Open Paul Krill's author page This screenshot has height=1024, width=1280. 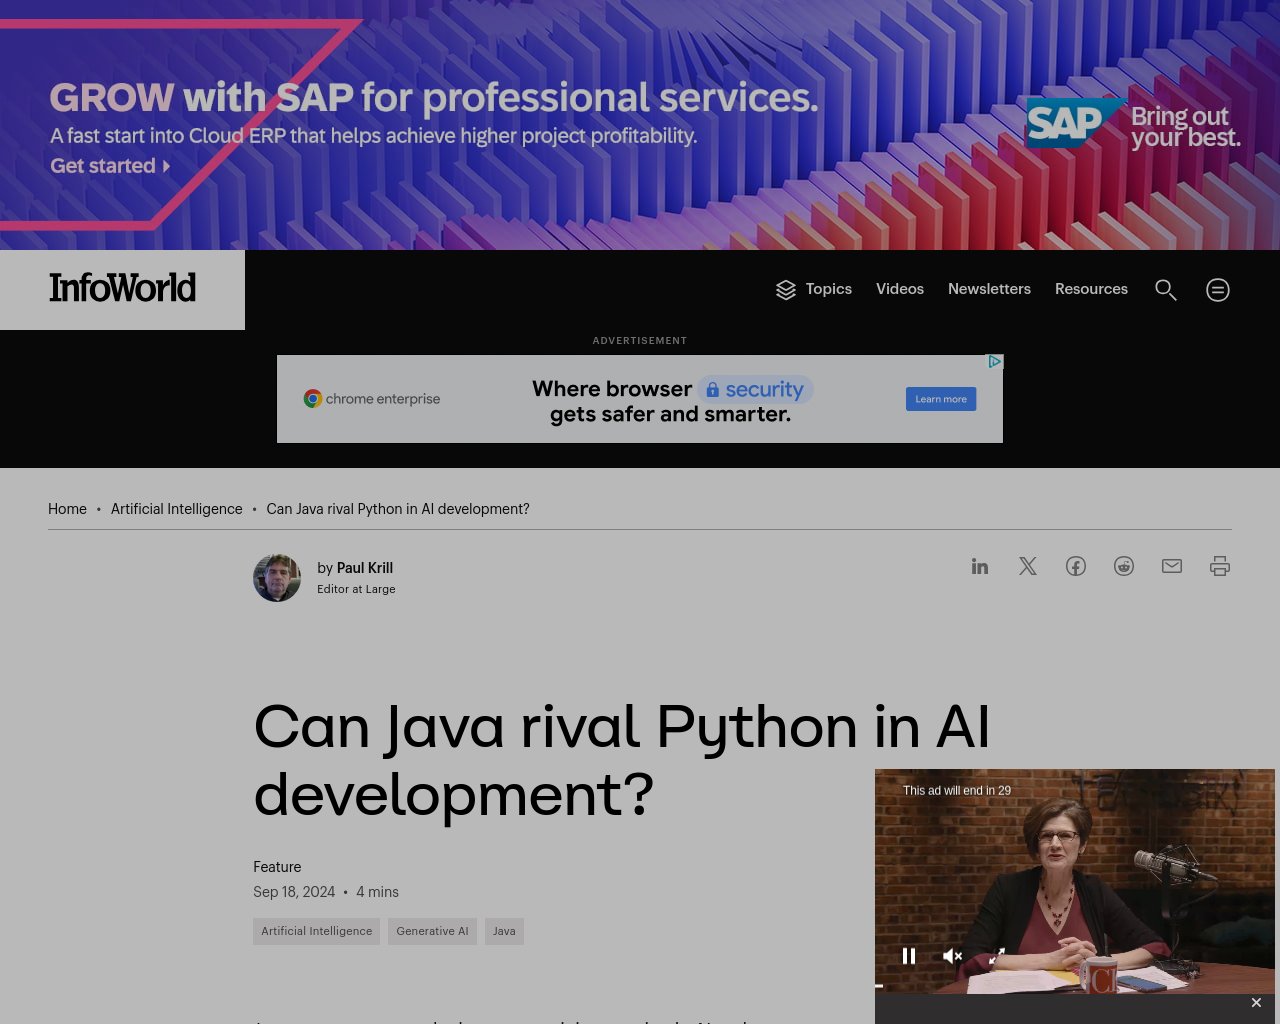click(365, 568)
